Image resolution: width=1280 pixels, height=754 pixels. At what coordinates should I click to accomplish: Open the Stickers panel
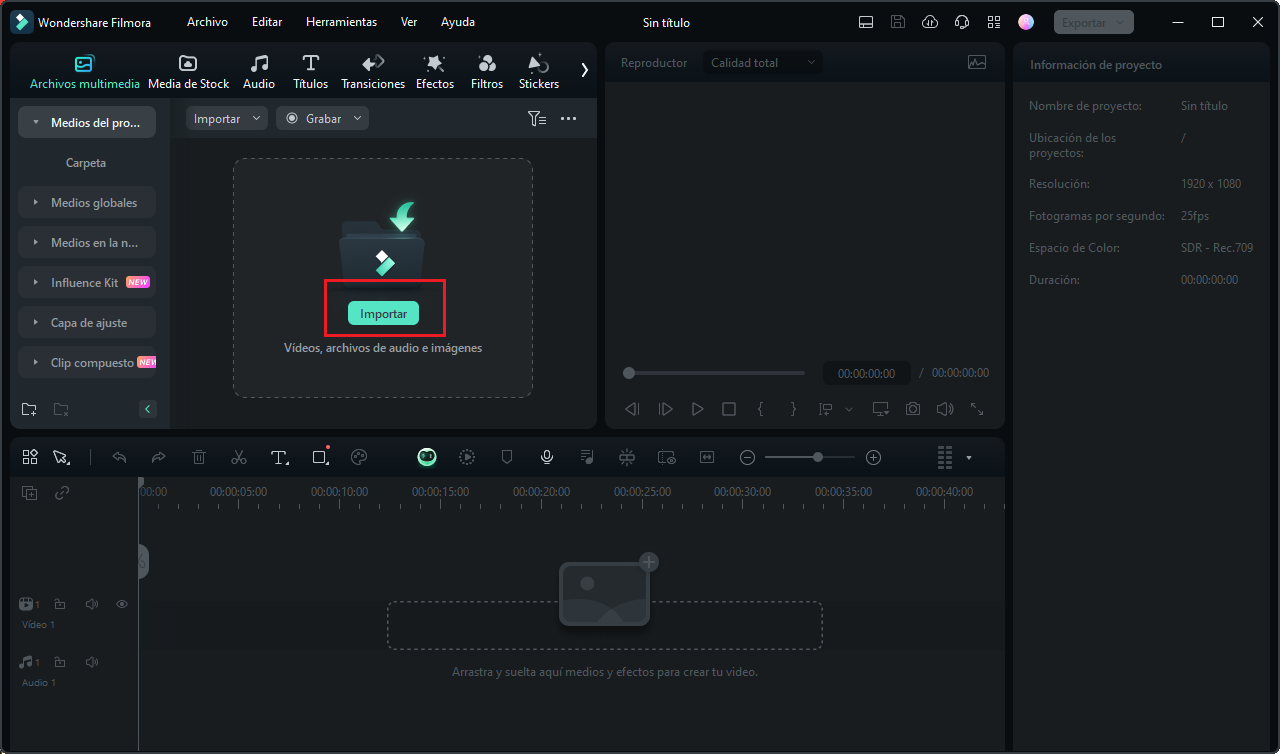tap(538, 72)
